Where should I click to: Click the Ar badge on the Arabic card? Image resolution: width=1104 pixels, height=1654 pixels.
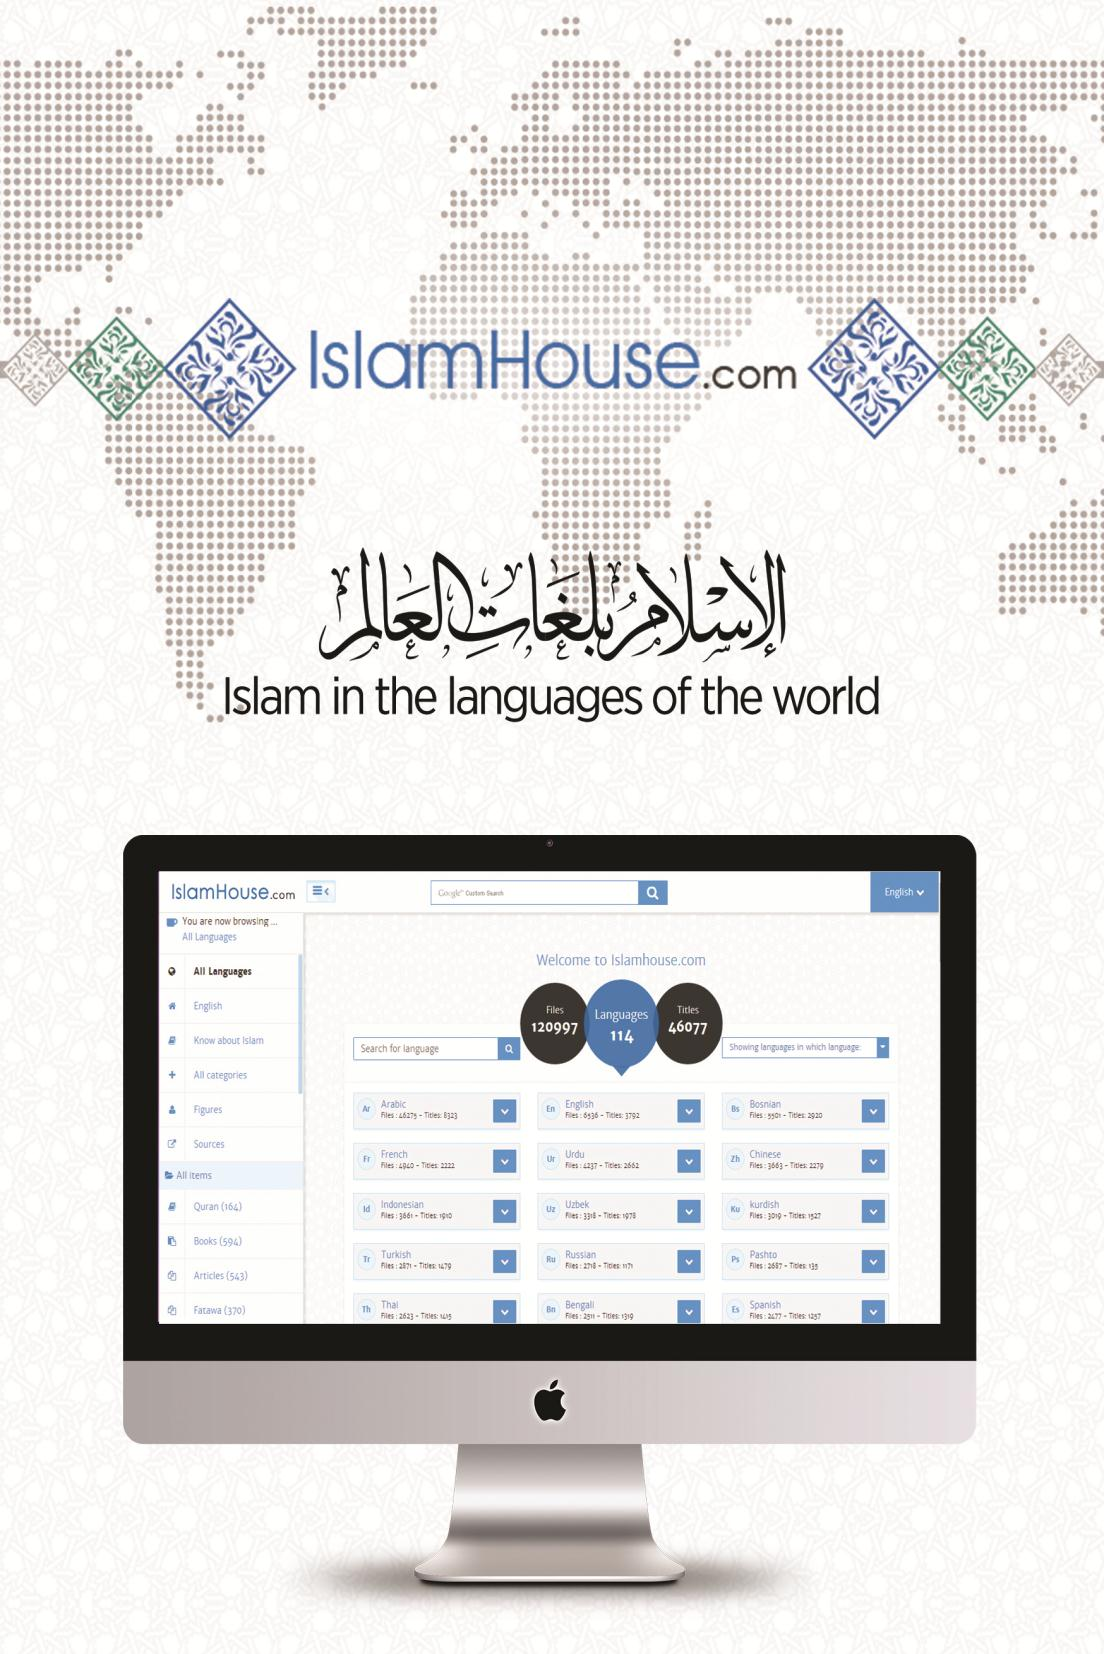pyautogui.click(x=366, y=1109)
